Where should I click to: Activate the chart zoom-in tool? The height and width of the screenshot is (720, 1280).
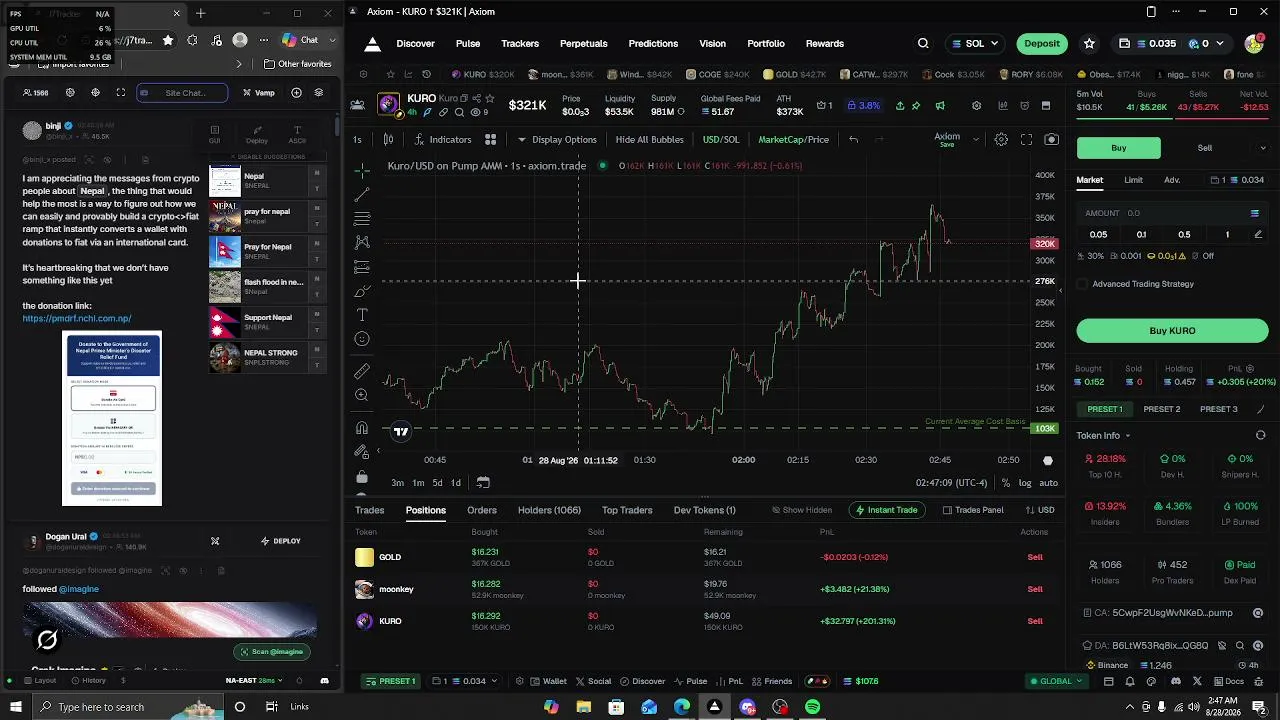362,395
